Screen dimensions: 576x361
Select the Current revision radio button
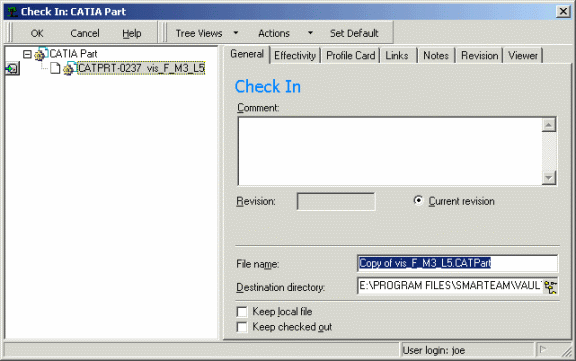click(x=418, y=201)
